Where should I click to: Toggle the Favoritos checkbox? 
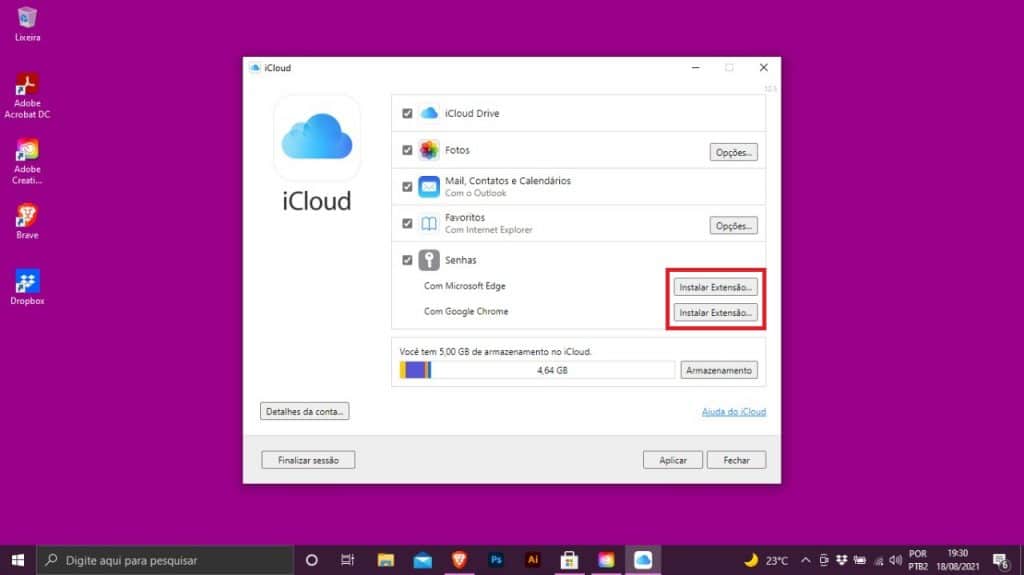pos(408,223)
